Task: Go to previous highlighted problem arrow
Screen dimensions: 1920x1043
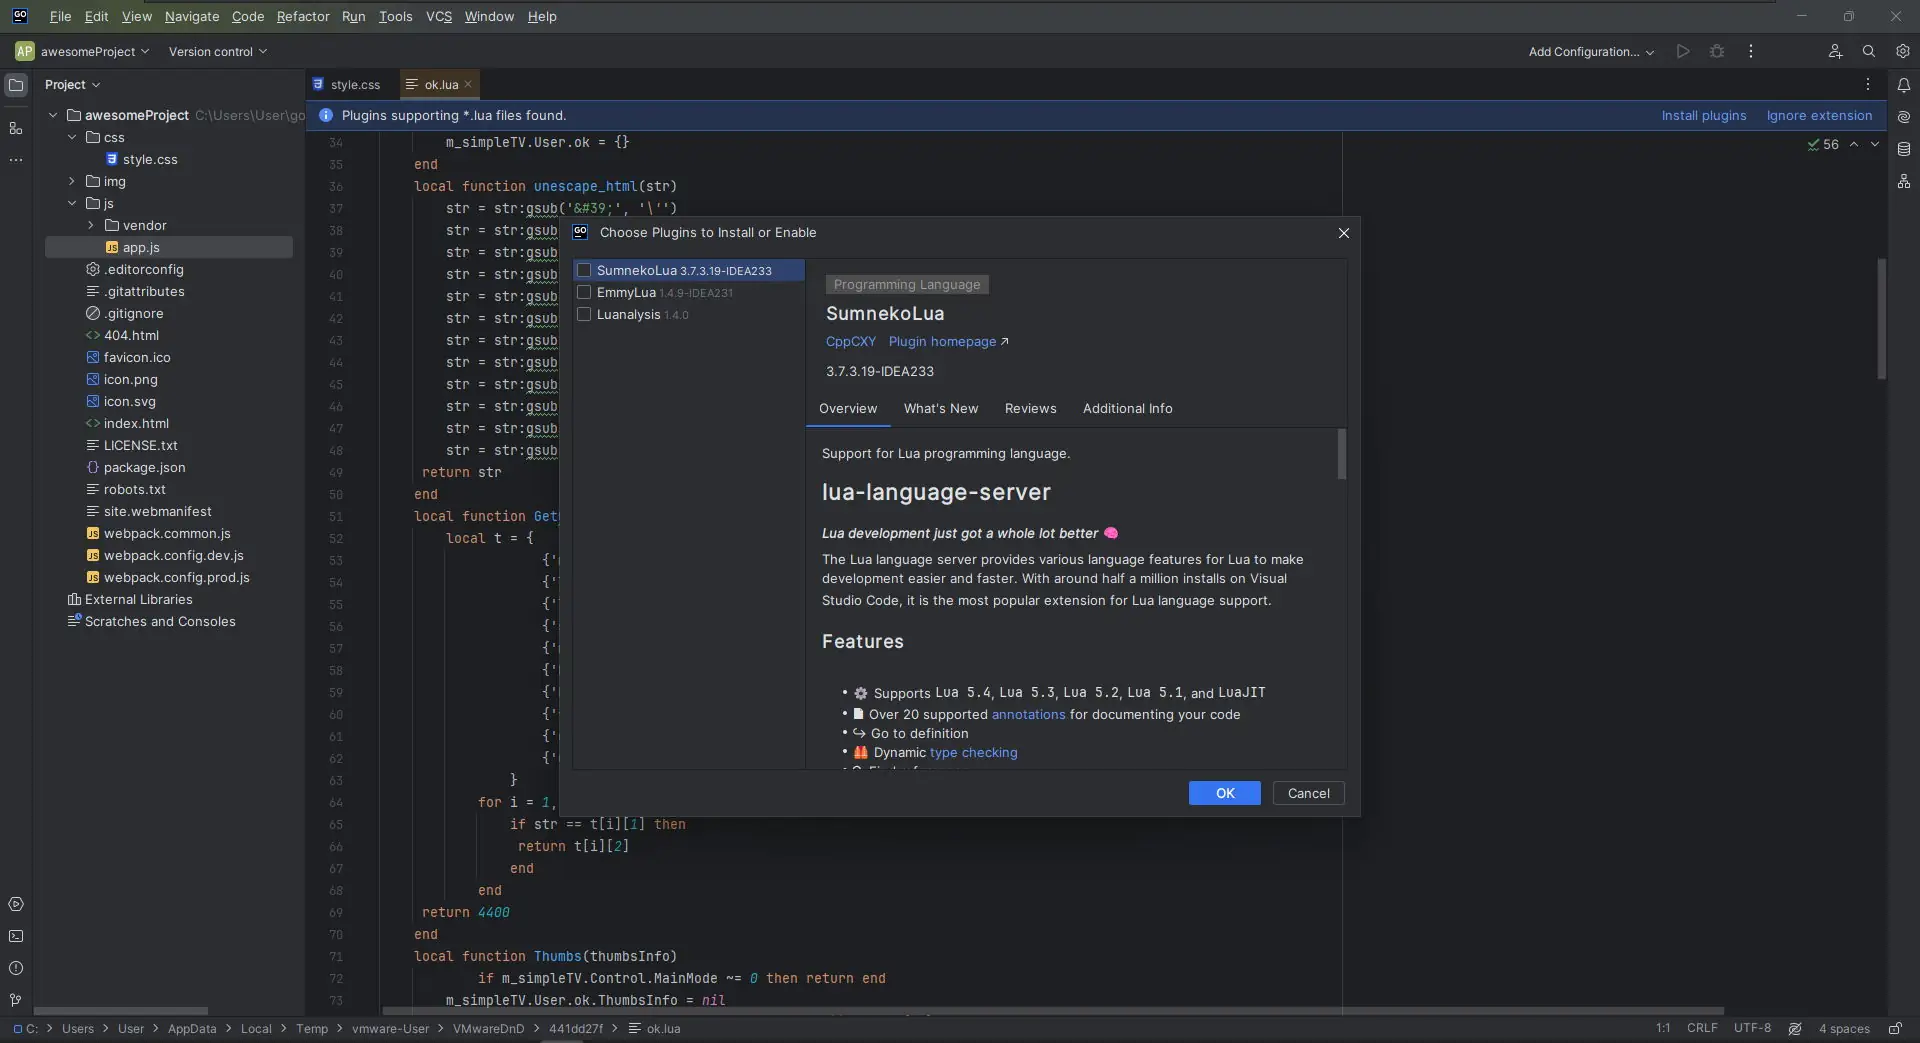Action: [1854, 144]
